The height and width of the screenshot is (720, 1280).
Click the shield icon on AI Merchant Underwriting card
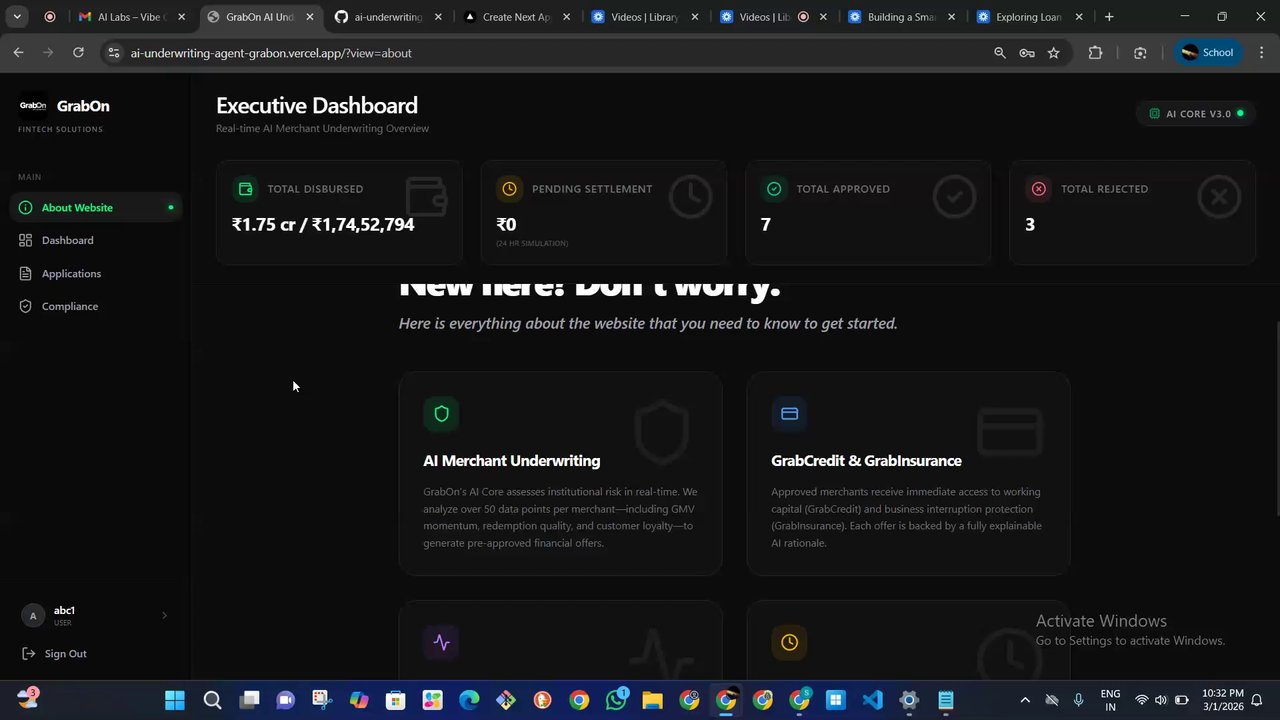coord(441,414)
